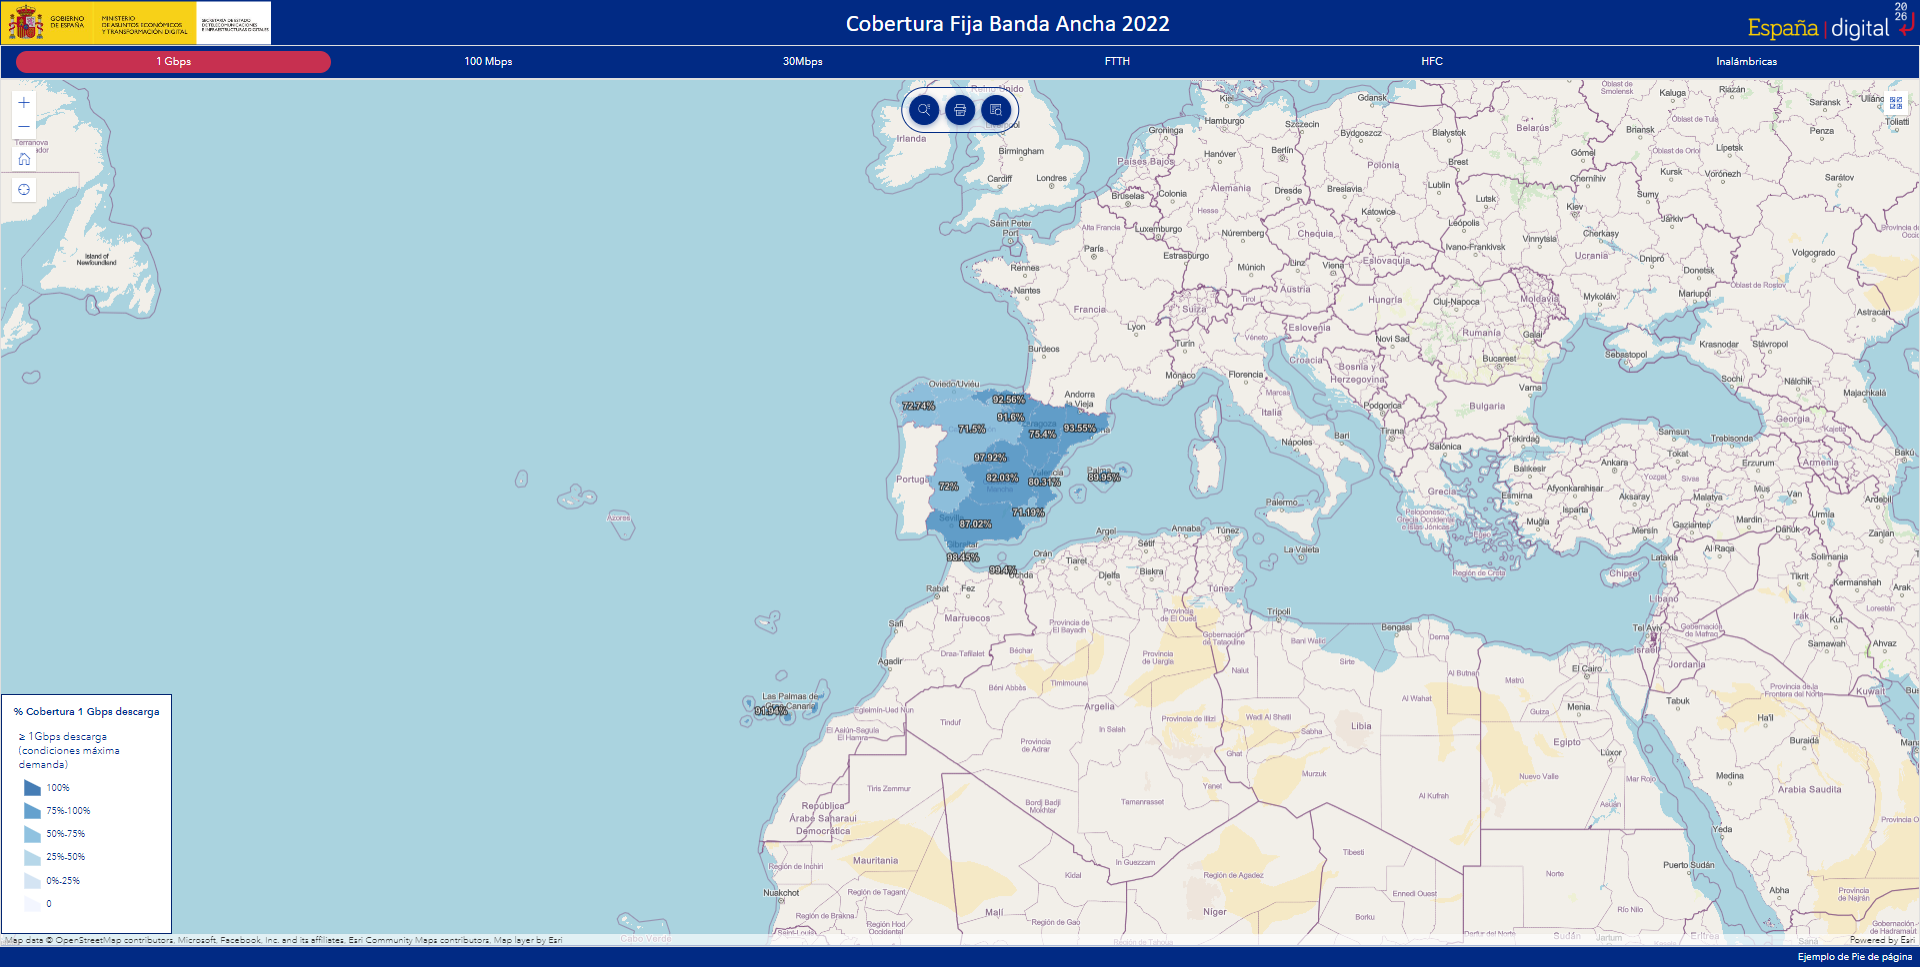Click the 98.45% Ceuta coverage label

point(963,557)
